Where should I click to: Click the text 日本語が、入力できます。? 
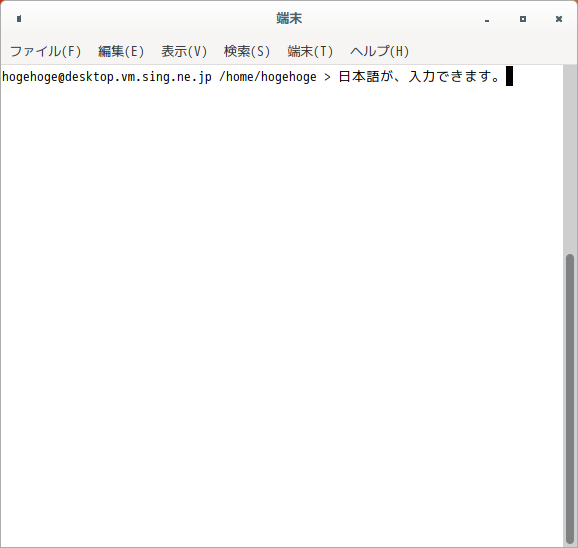(419, 77)
